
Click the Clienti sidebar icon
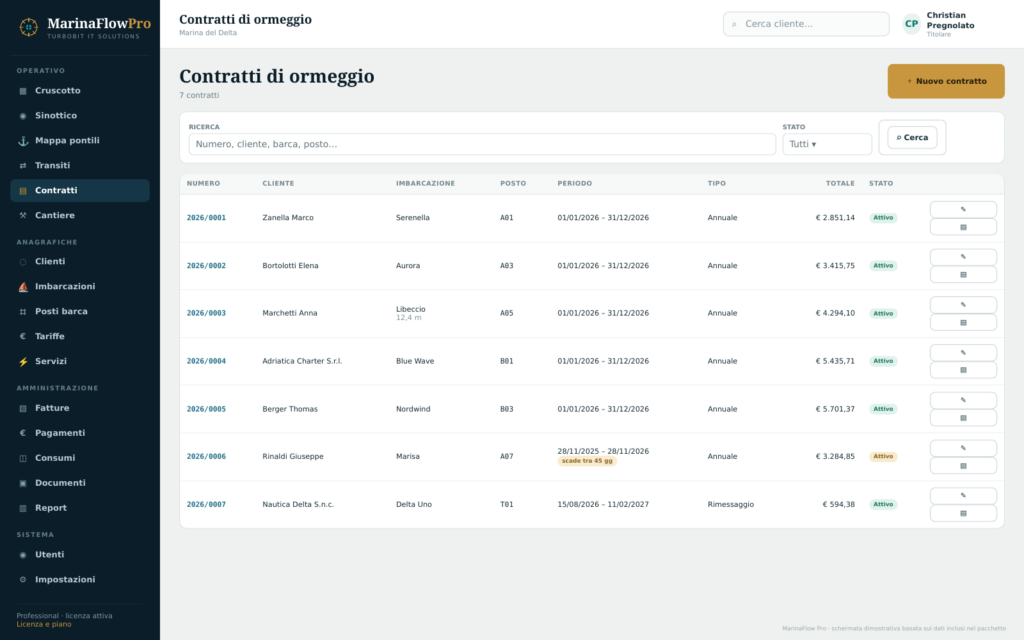[x=23, y=262]
